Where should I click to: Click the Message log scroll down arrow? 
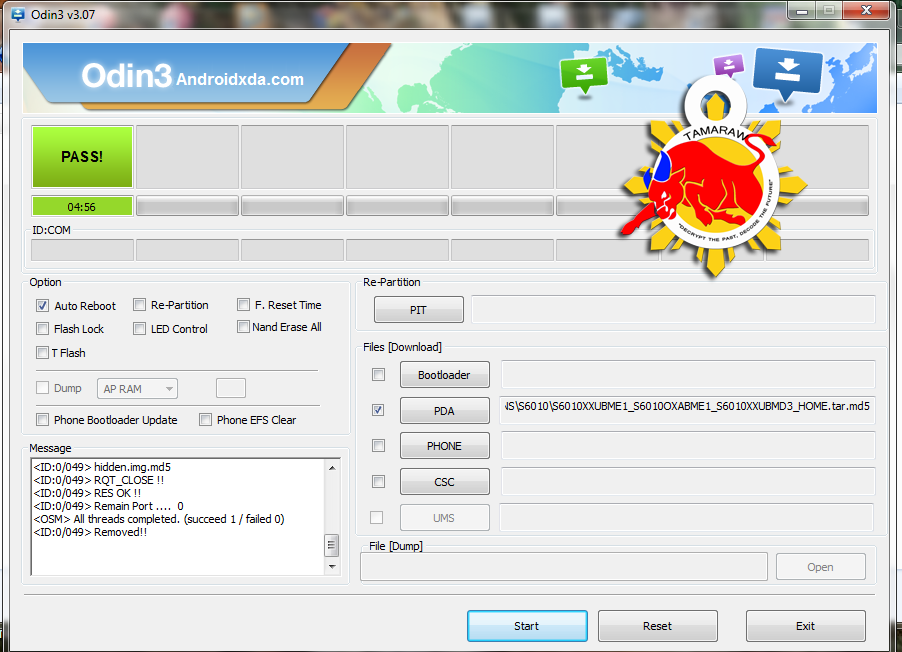click(x=332, y=567)
